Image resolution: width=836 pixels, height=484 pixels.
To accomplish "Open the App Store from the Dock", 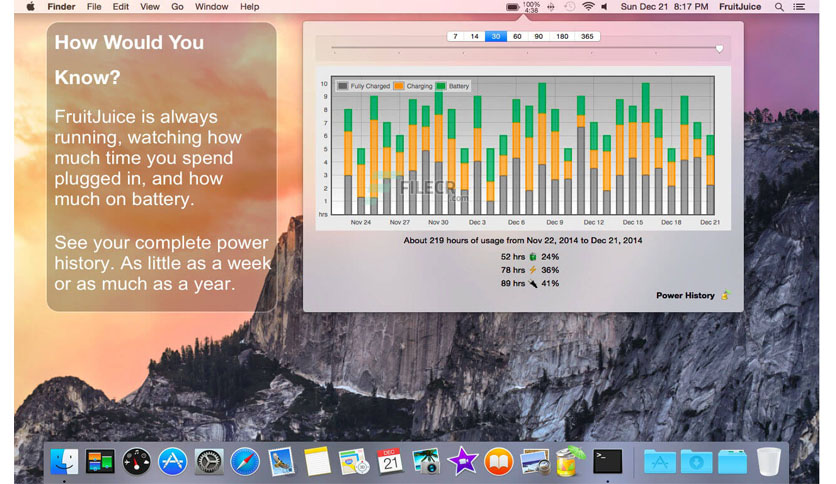I will pyautogui.click(x=172, y=461).
